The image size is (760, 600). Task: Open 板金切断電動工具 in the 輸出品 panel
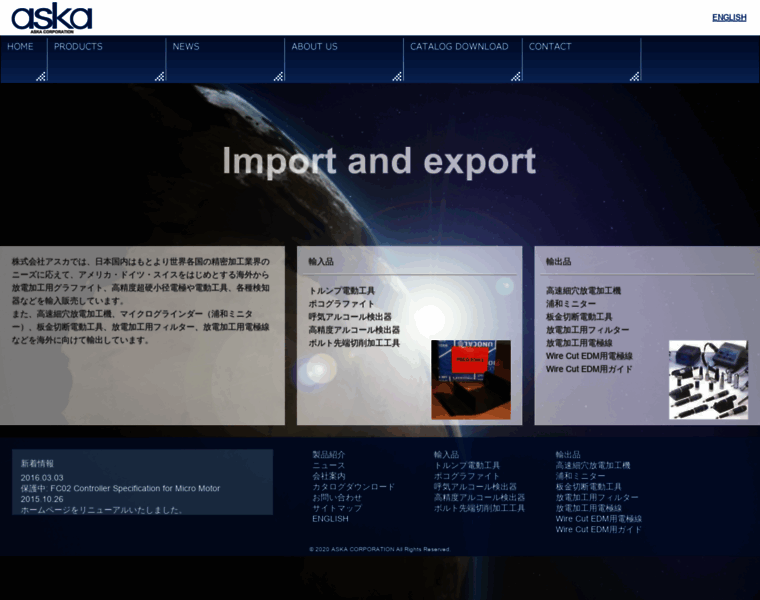[x=579, y=317]
